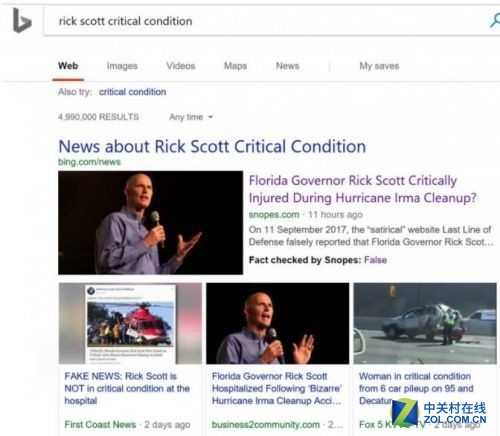Open Snopes article on Rick Scott Critically Injured
Screen dimensions: 500x436
(x=363, y=189)
